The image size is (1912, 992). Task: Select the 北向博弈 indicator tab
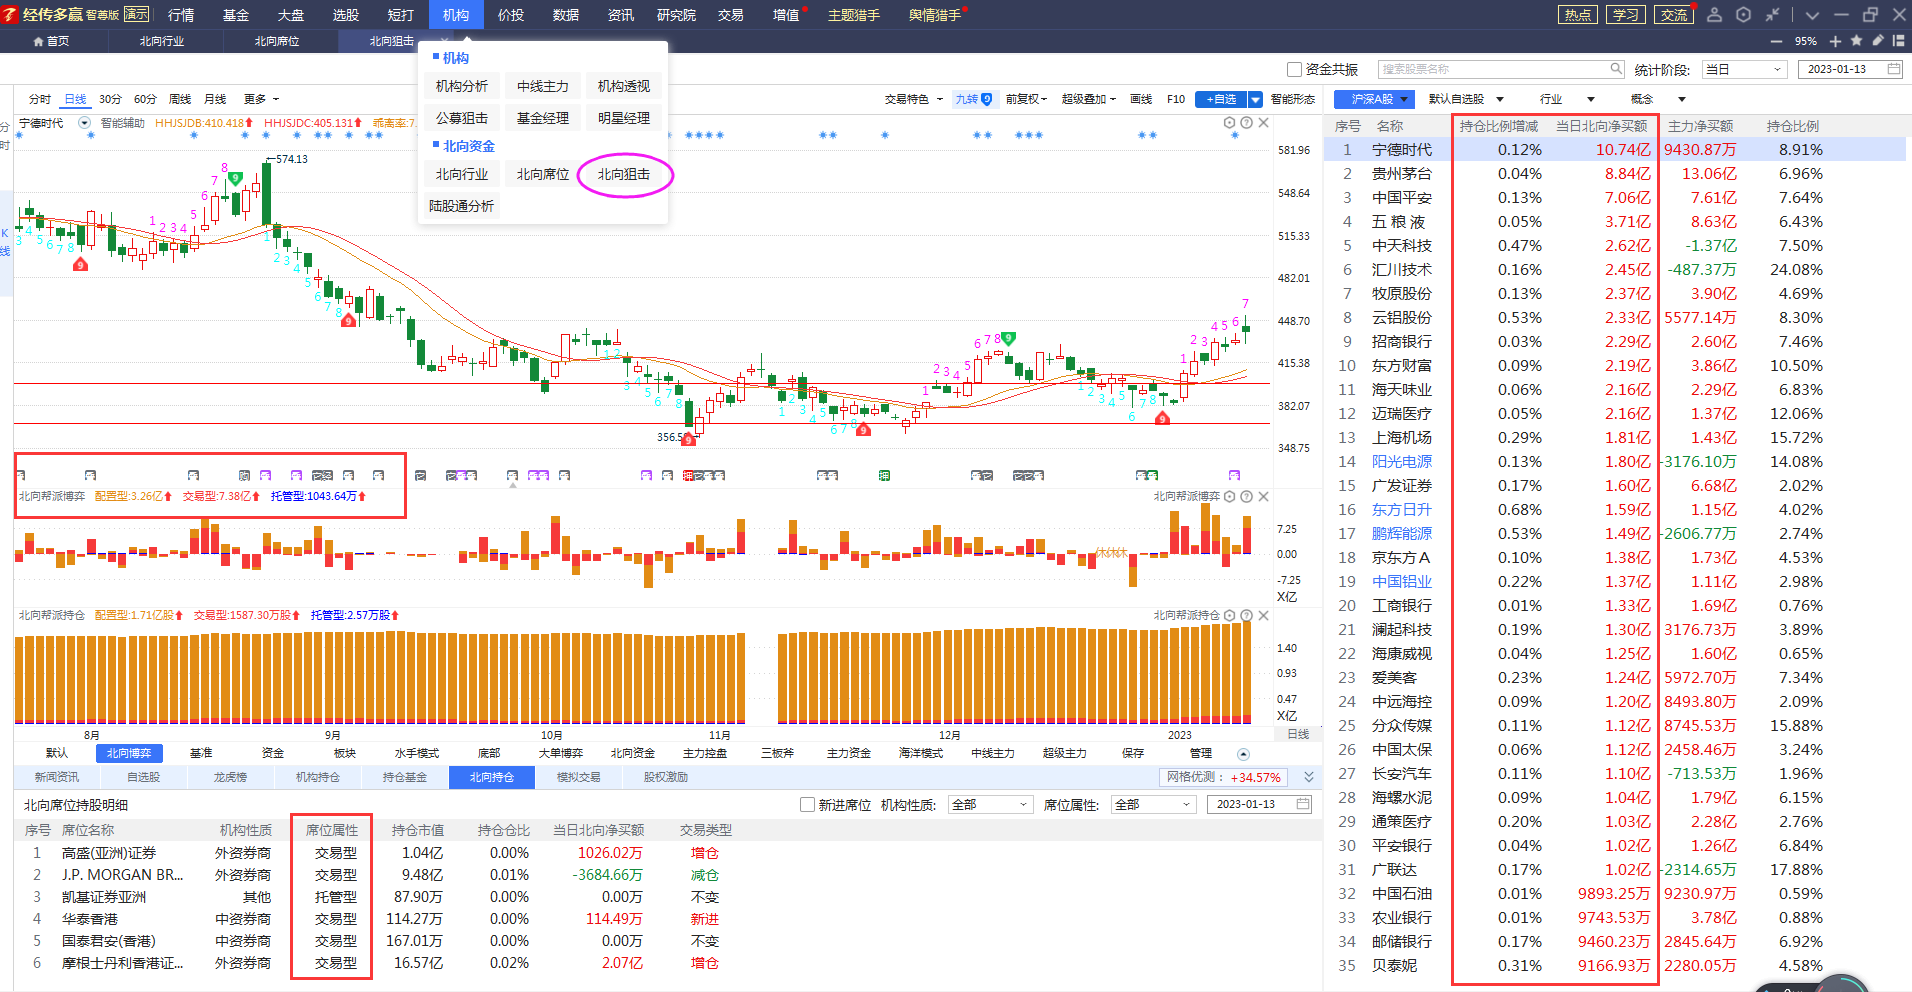click(x=129, y=753)
